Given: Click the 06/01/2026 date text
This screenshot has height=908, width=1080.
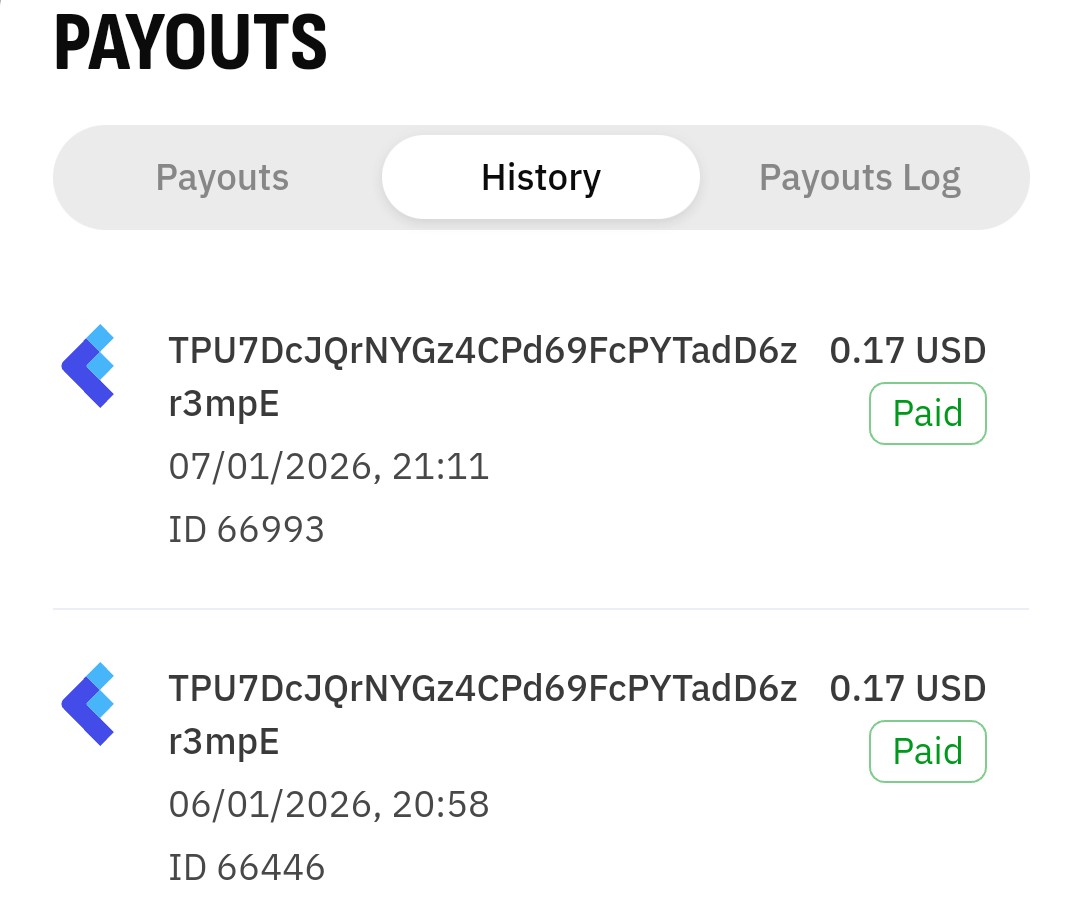Looking at the screenshot, I should coord(270,805).
